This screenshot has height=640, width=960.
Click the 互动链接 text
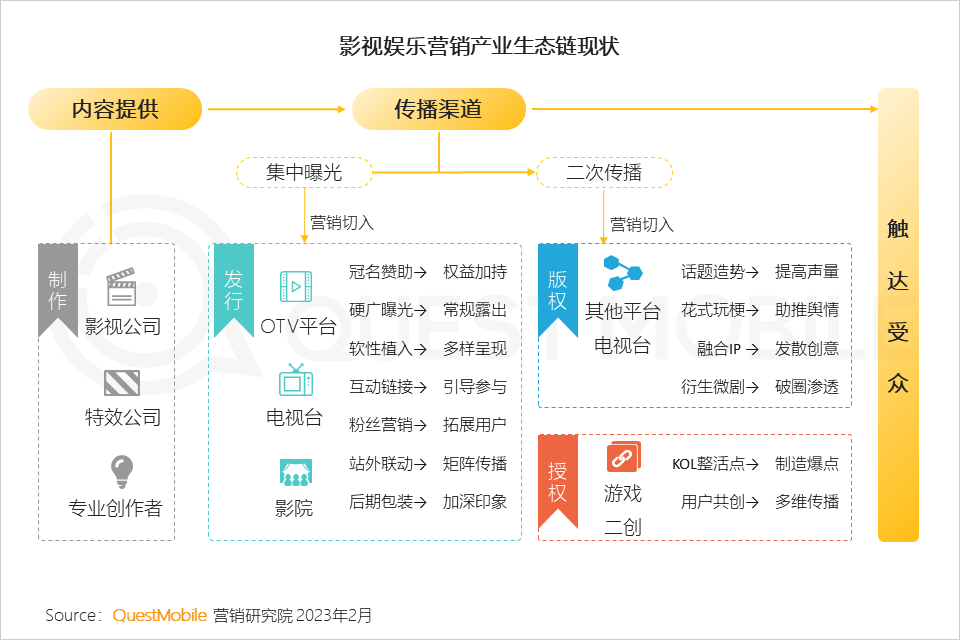pos(381,386)
